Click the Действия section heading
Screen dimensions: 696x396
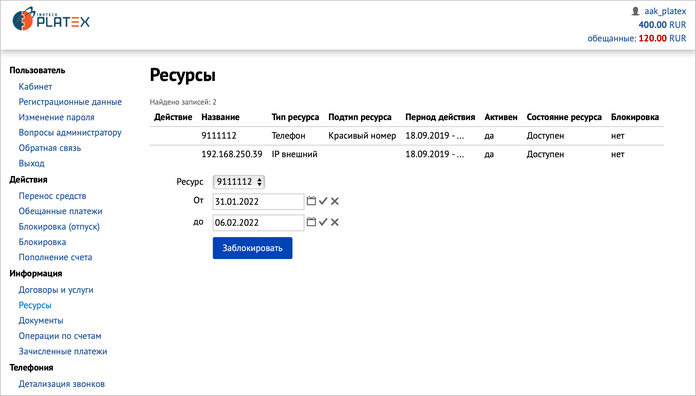pyautogui.click(x=28, y=179)
